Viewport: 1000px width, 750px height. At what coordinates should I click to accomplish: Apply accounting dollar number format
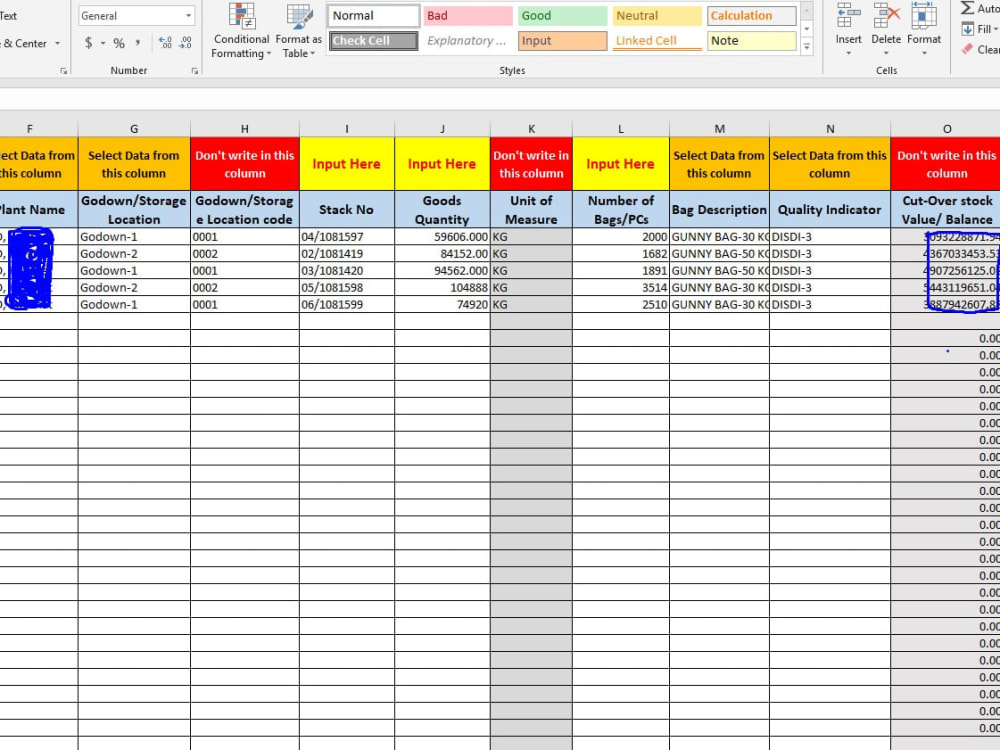pyautogui.click(x=89, y=43)
